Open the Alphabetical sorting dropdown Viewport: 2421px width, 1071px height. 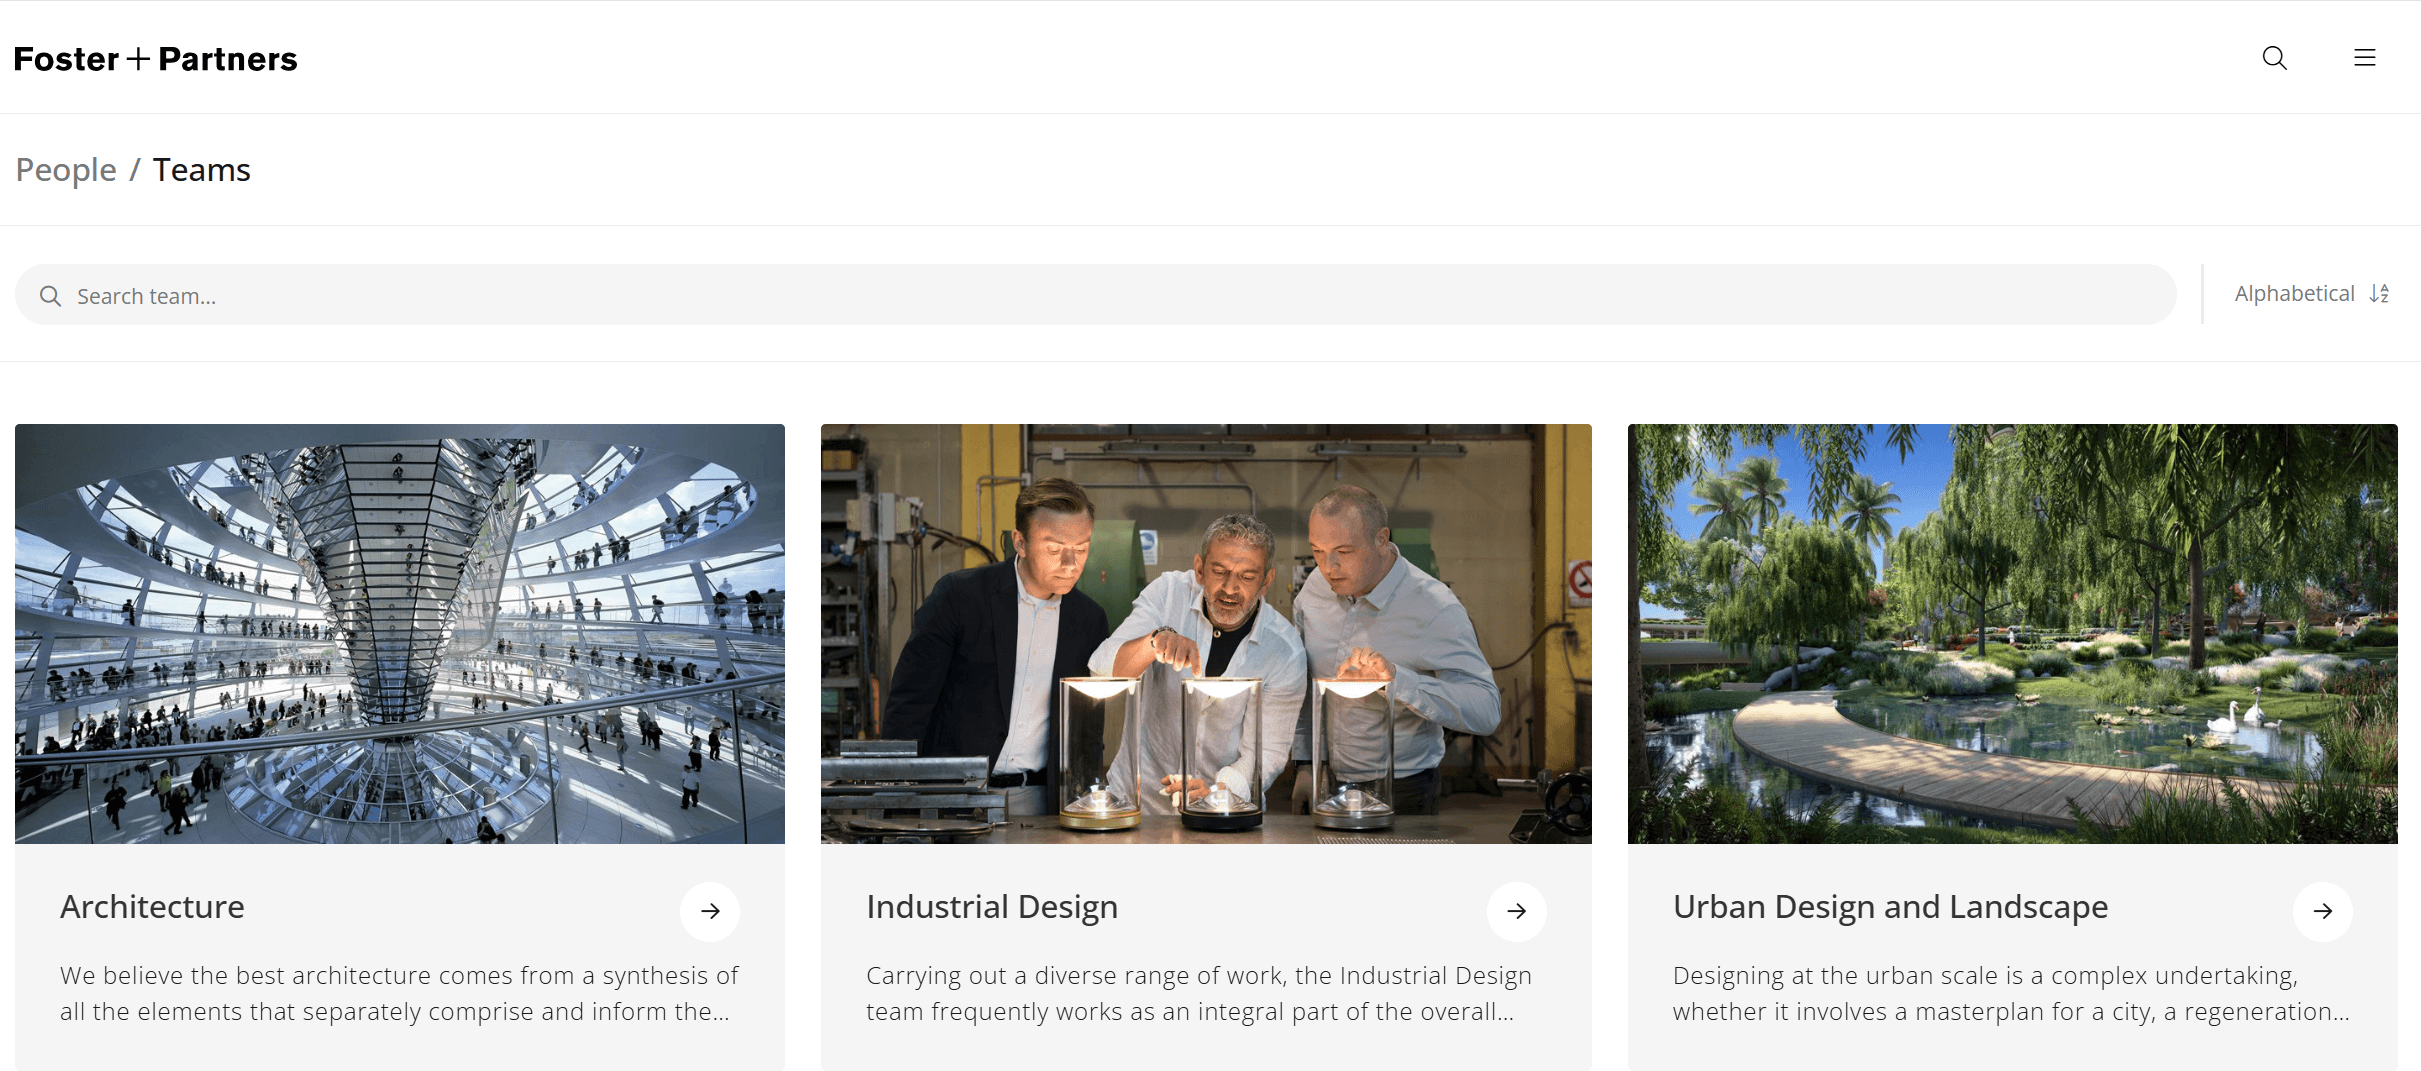pos(2294,294)
